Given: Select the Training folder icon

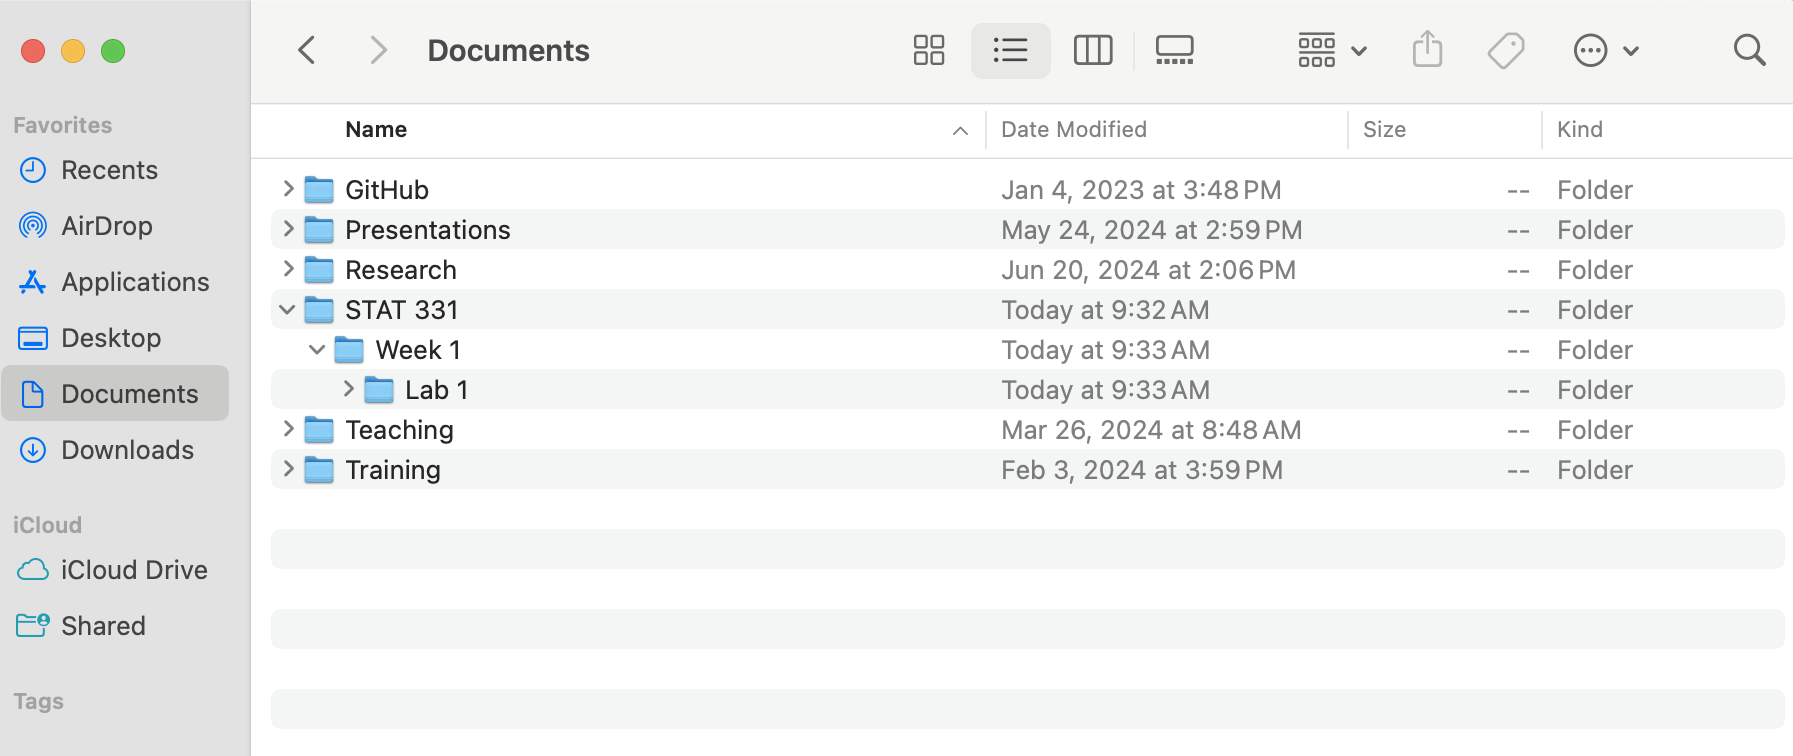Looking at the screenshot, I should coord(319,469).
